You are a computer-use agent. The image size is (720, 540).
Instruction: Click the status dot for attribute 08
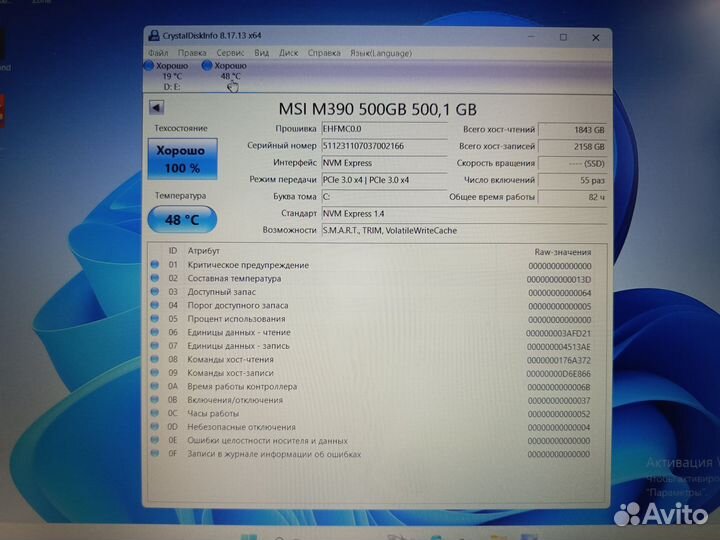click(155, 359)
